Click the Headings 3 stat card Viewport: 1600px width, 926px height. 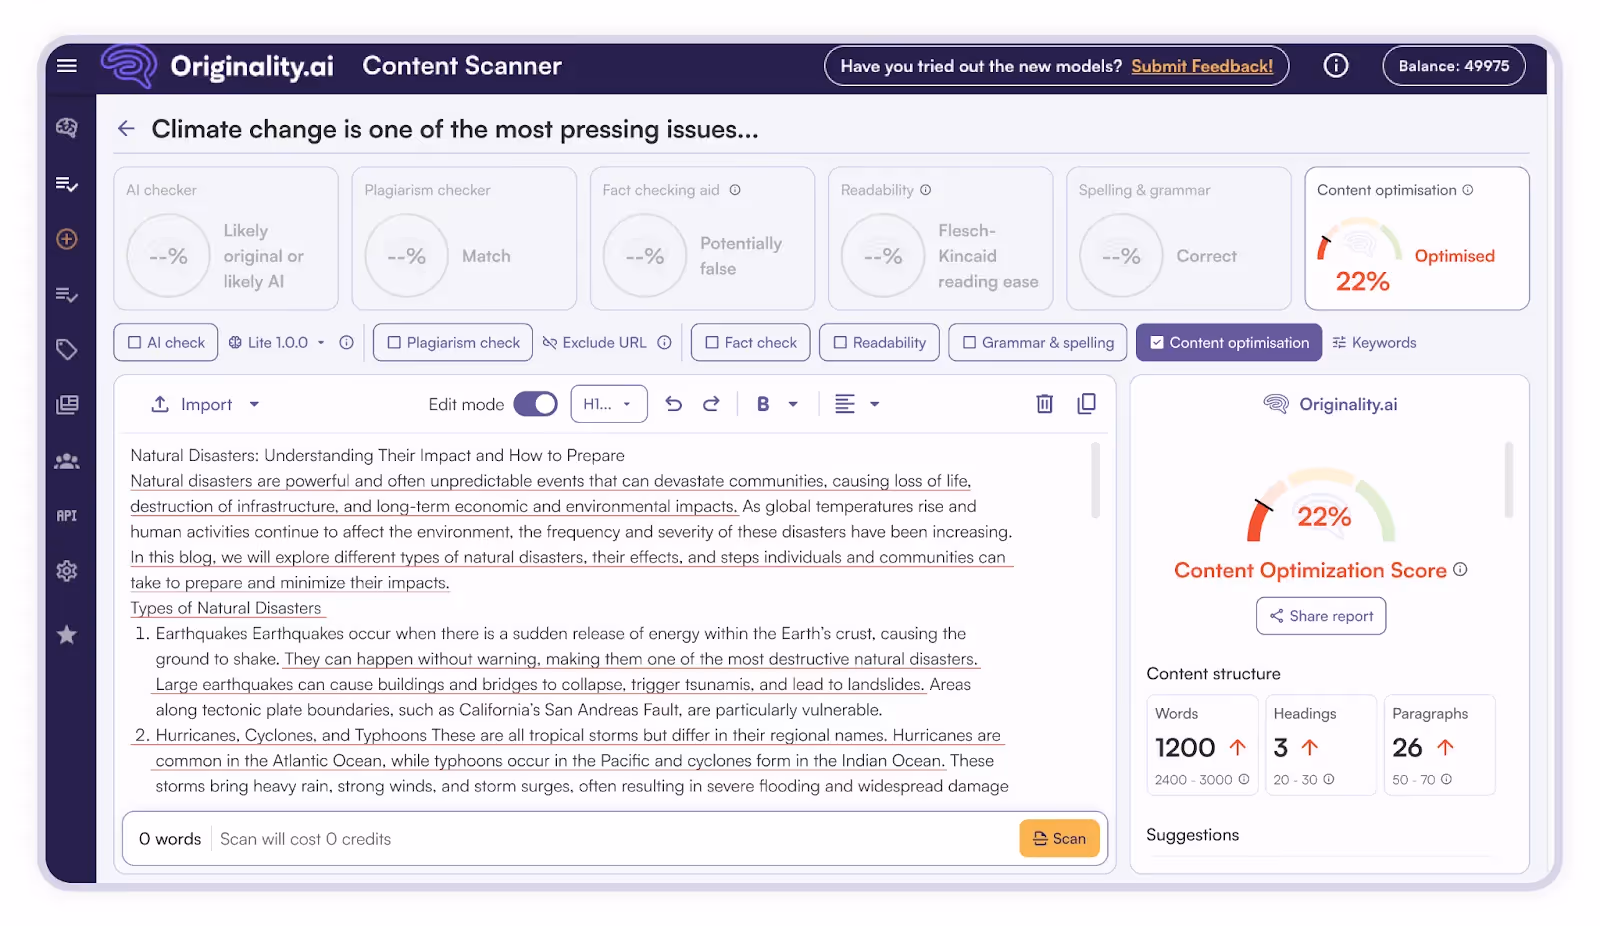[x=1321, y=745]
